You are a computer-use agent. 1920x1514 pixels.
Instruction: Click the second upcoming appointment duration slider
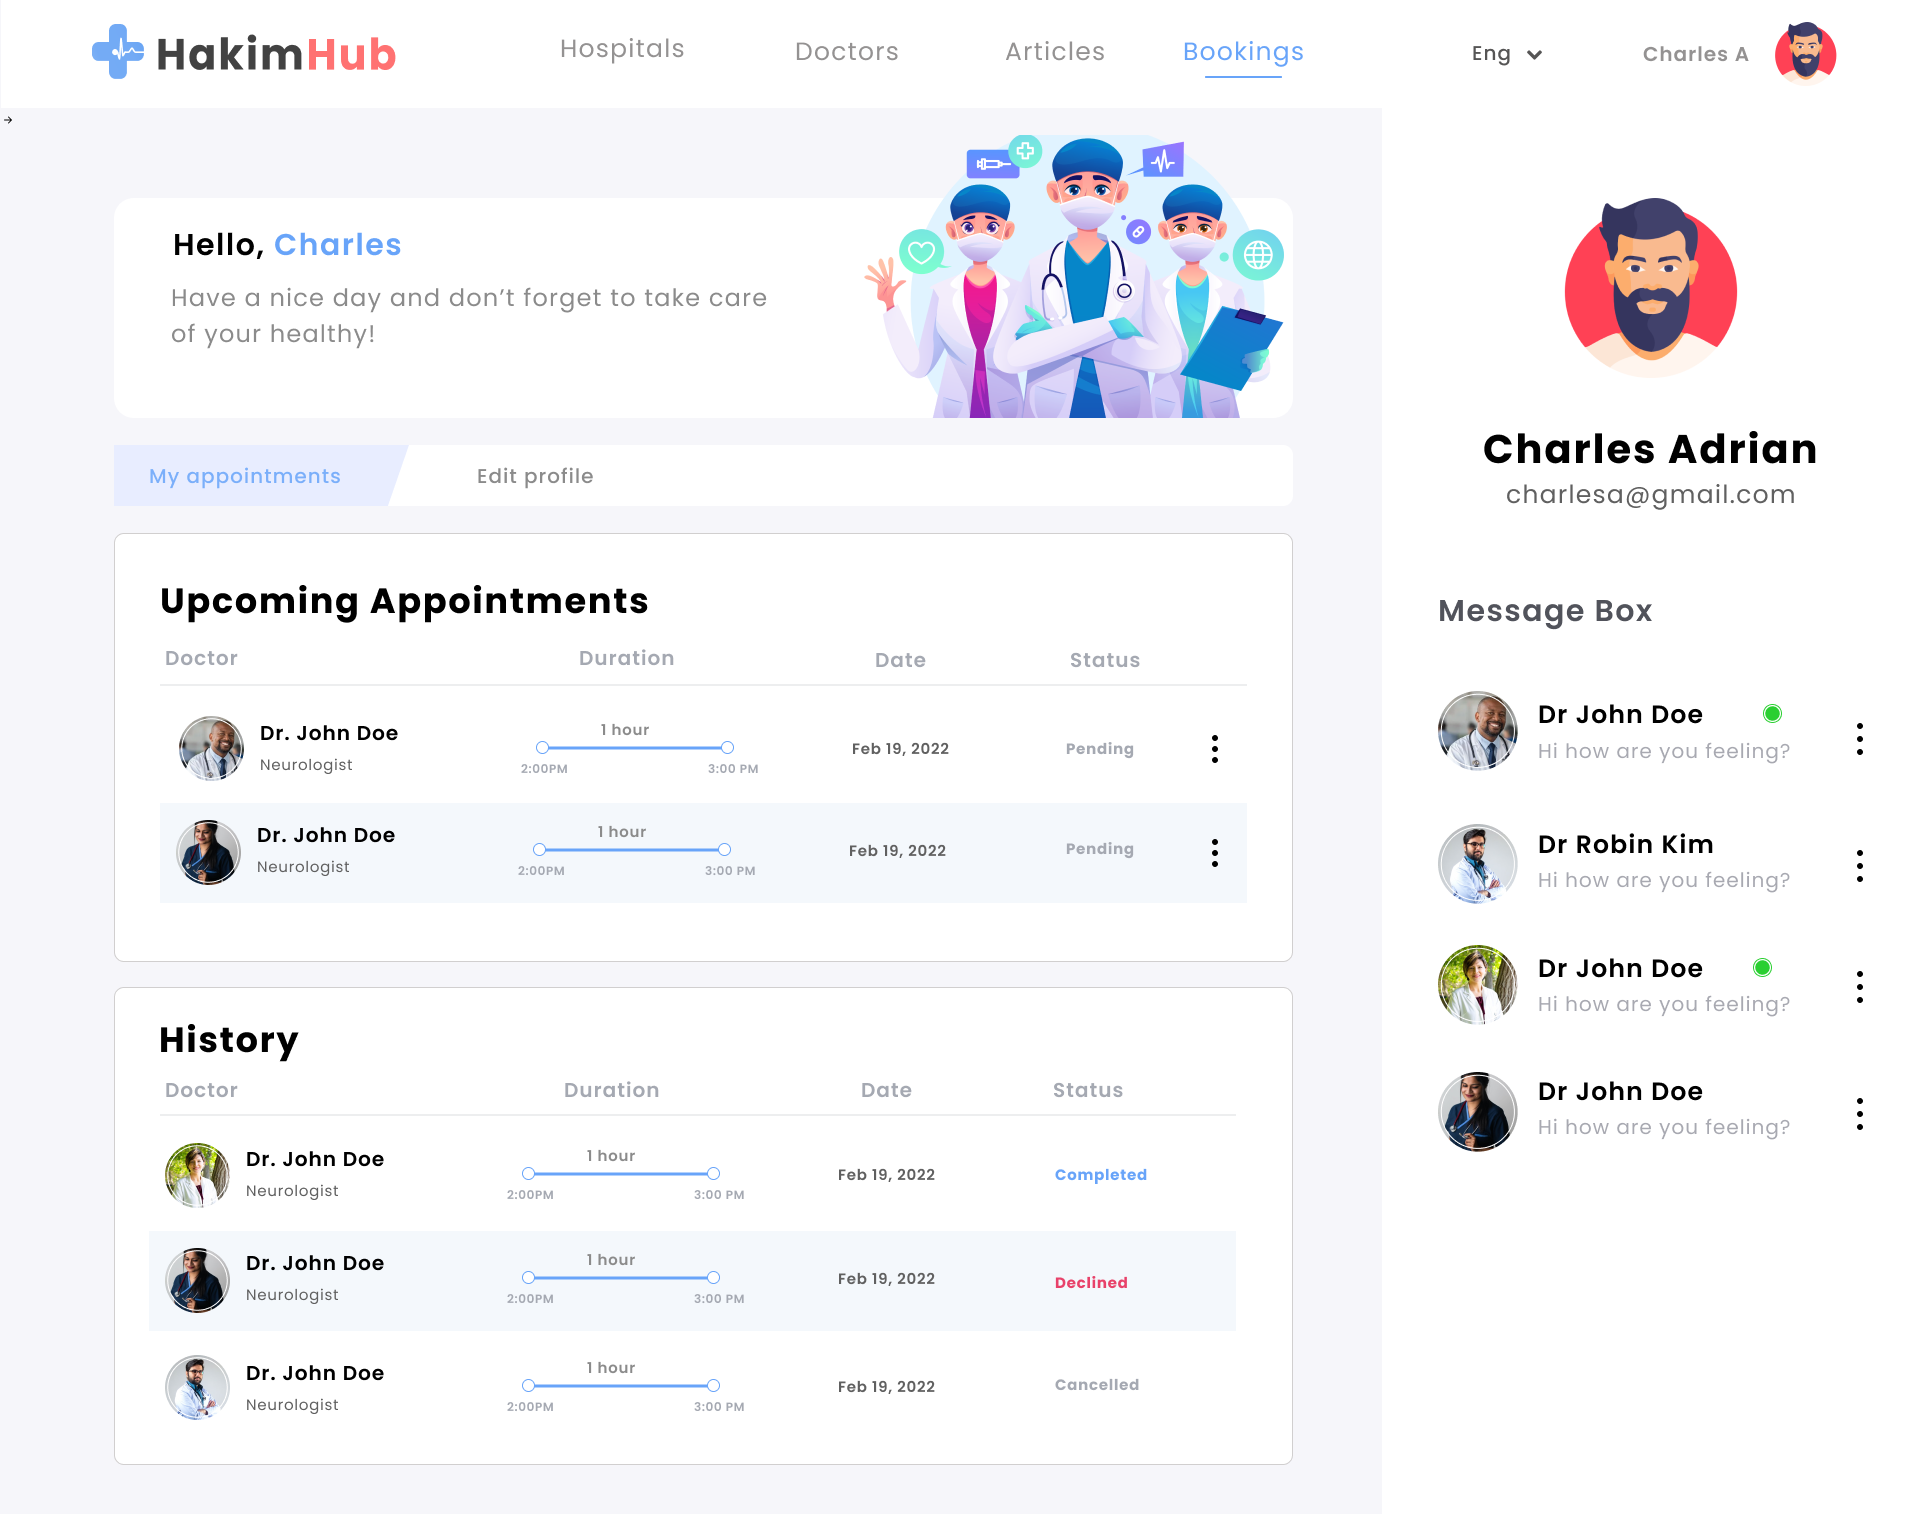coord(632,850)
